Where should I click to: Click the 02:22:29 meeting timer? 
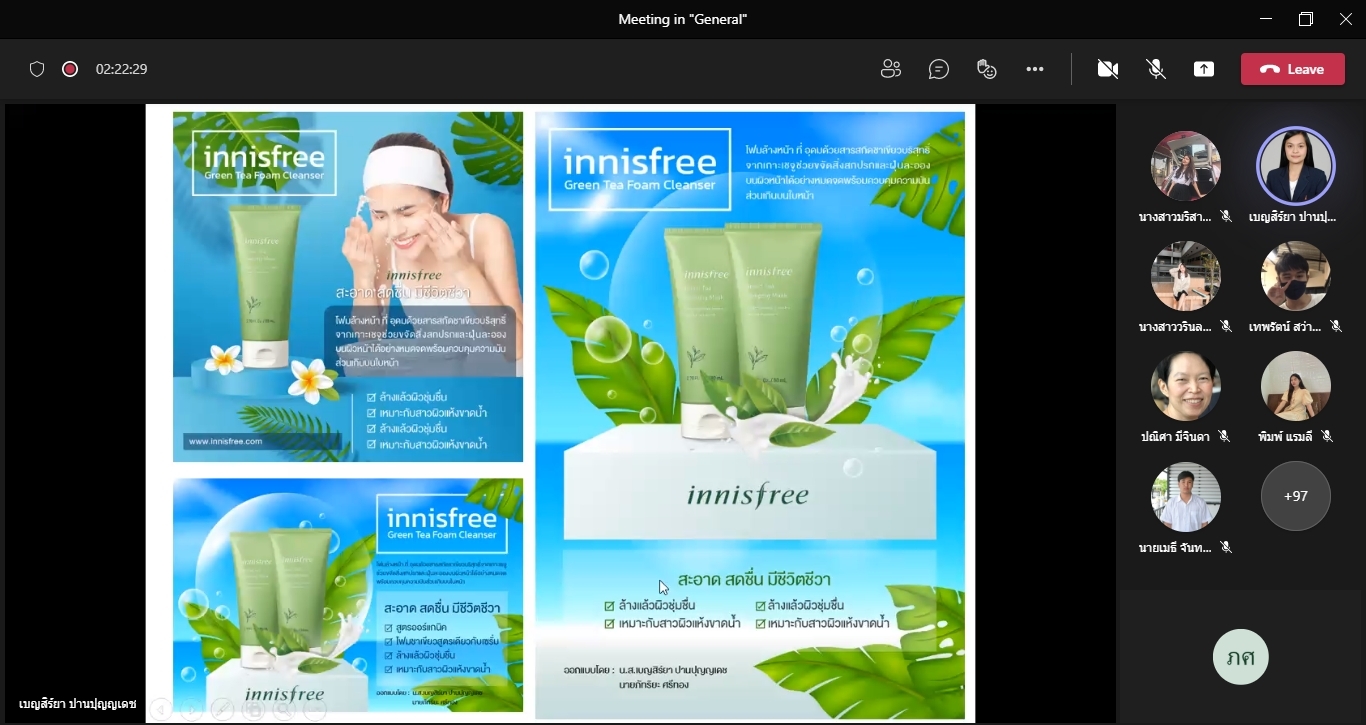pos(122,69)
